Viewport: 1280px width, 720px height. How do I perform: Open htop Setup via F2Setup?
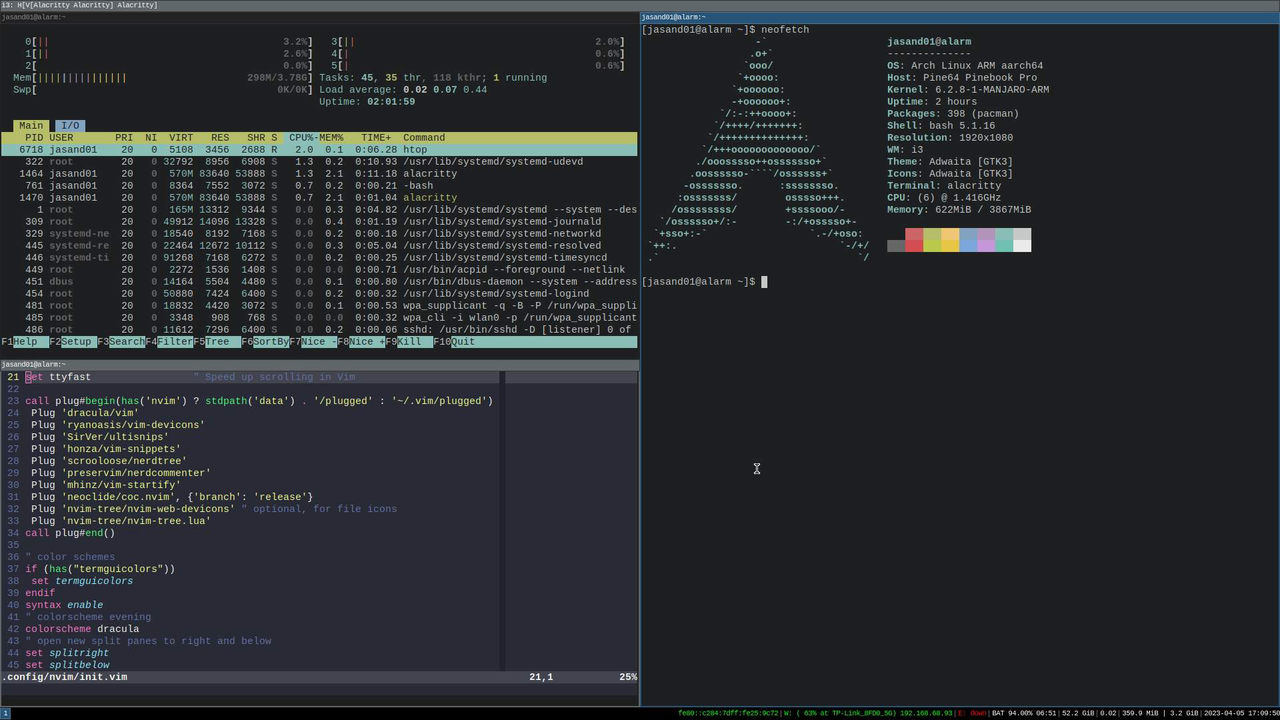(x=70, y=341)
